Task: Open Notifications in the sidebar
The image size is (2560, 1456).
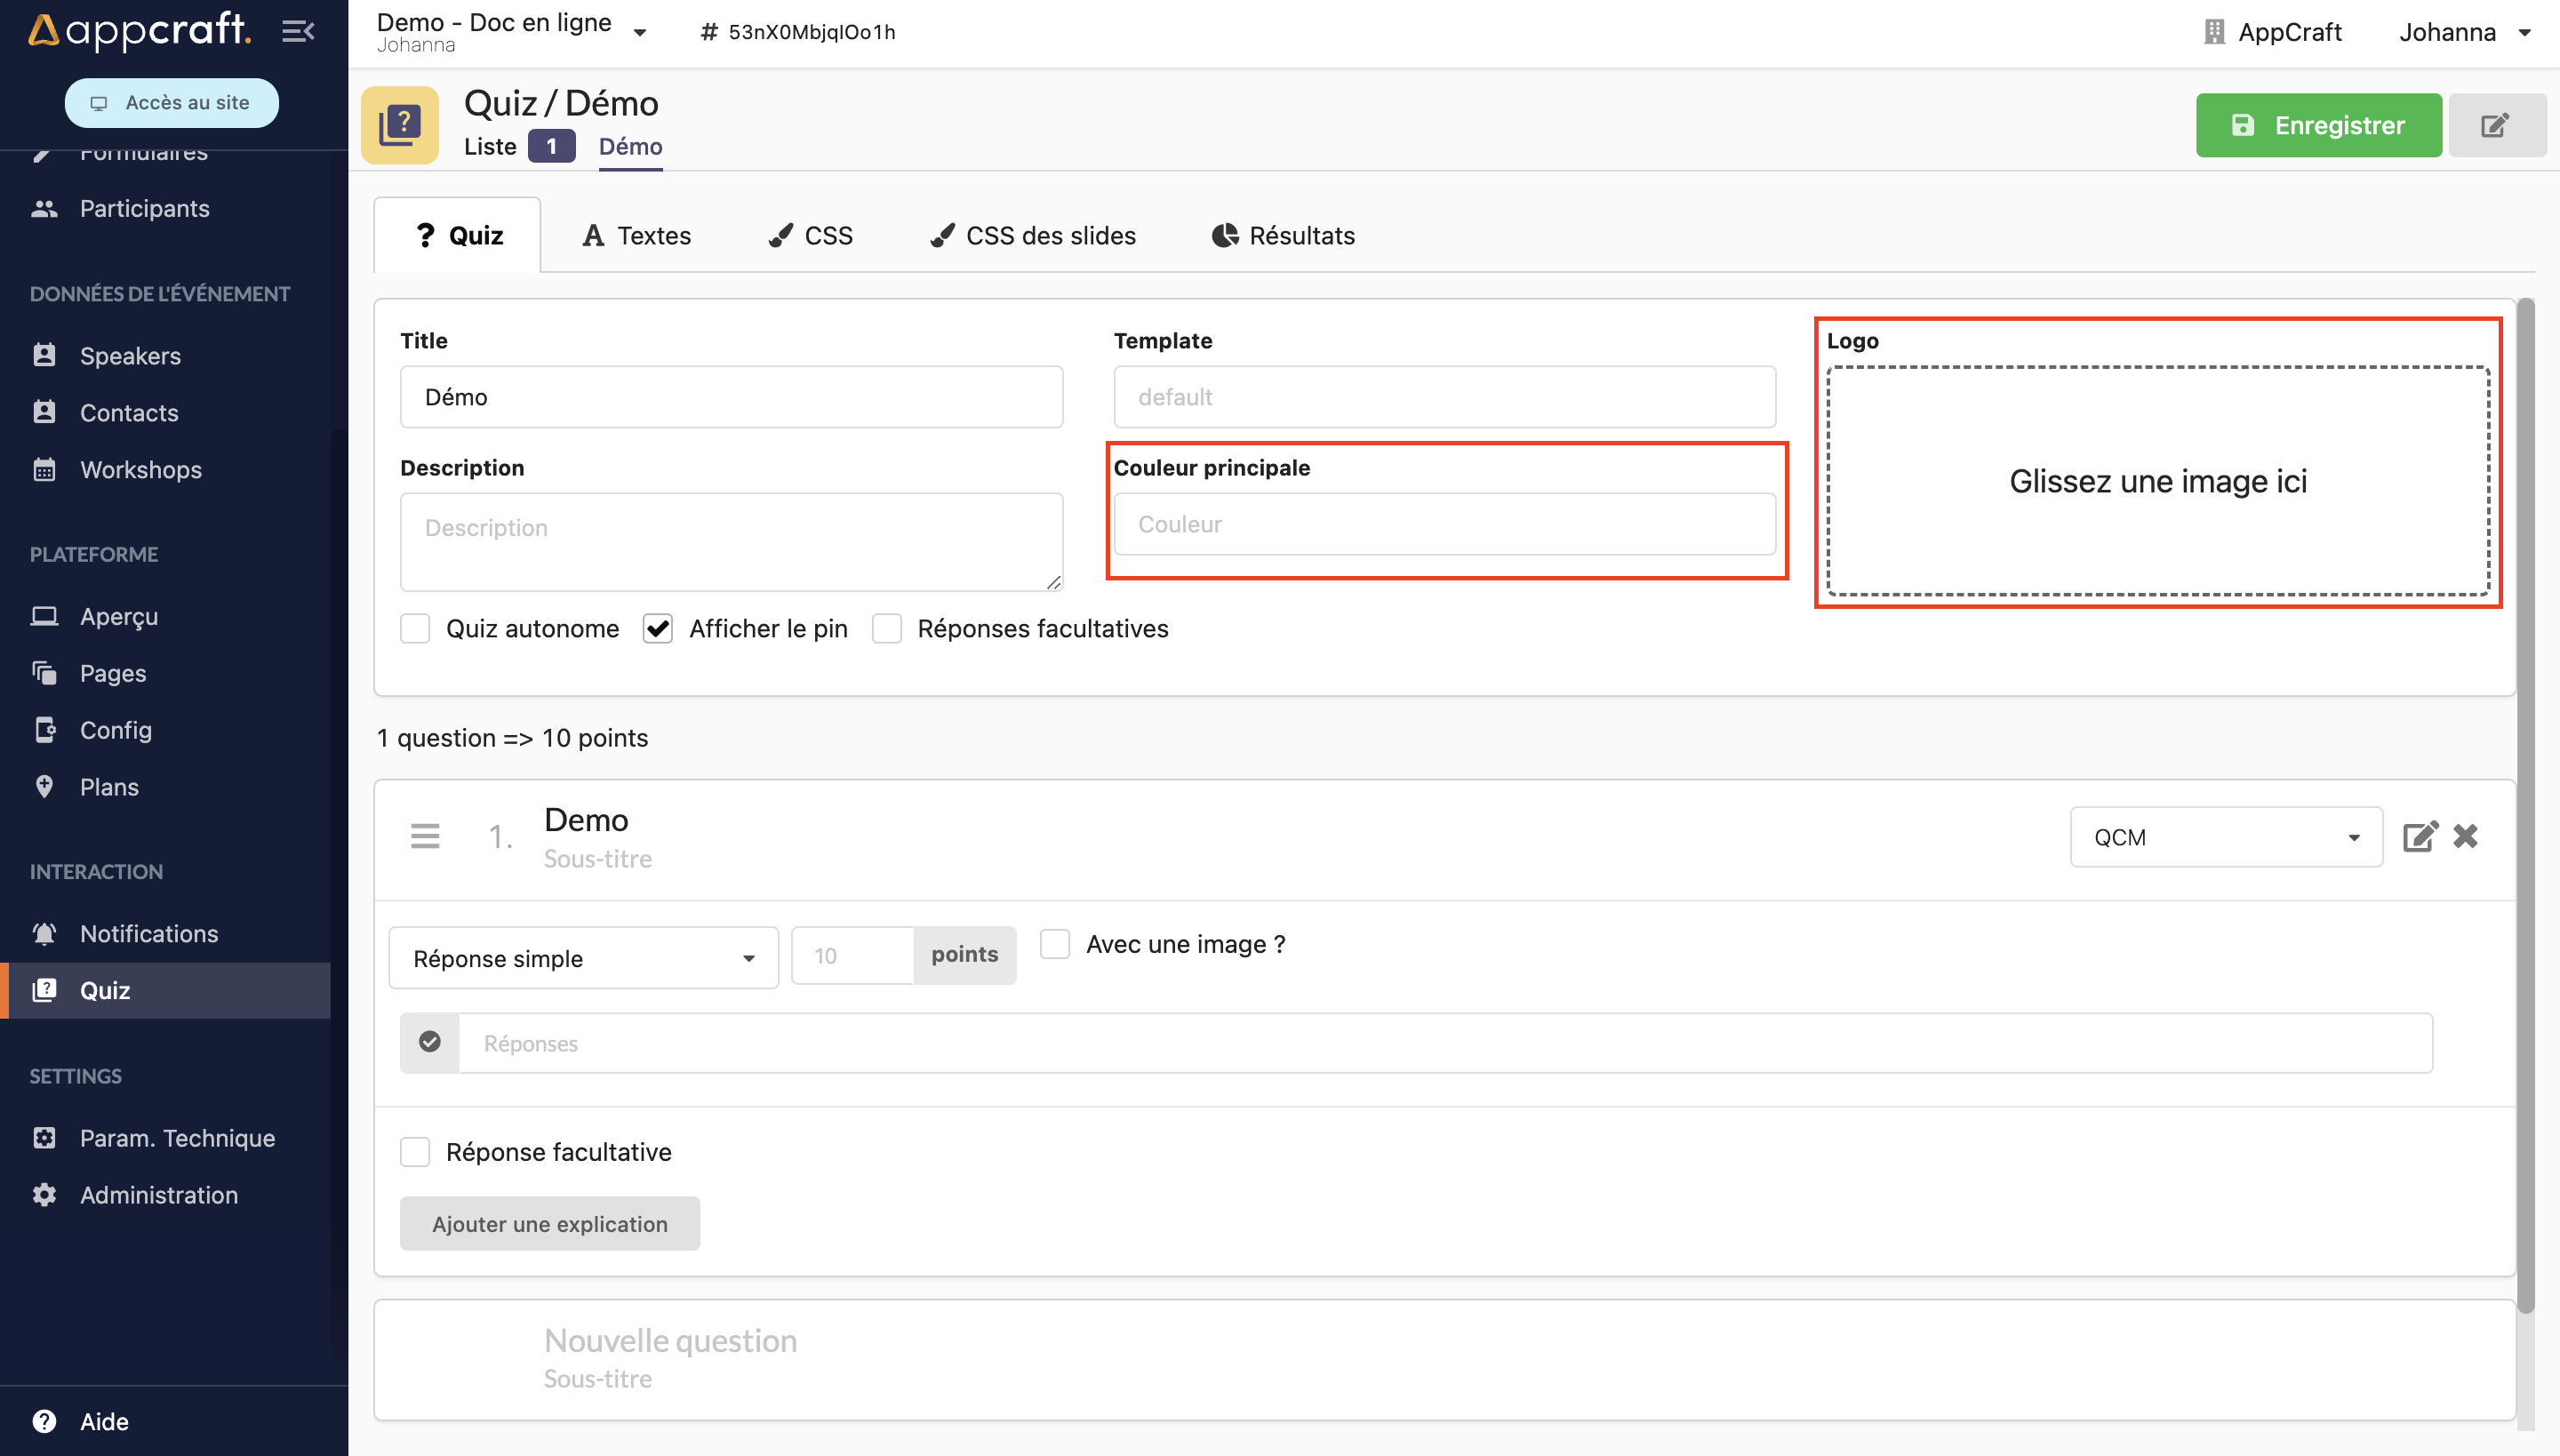Action: point(148,933)
